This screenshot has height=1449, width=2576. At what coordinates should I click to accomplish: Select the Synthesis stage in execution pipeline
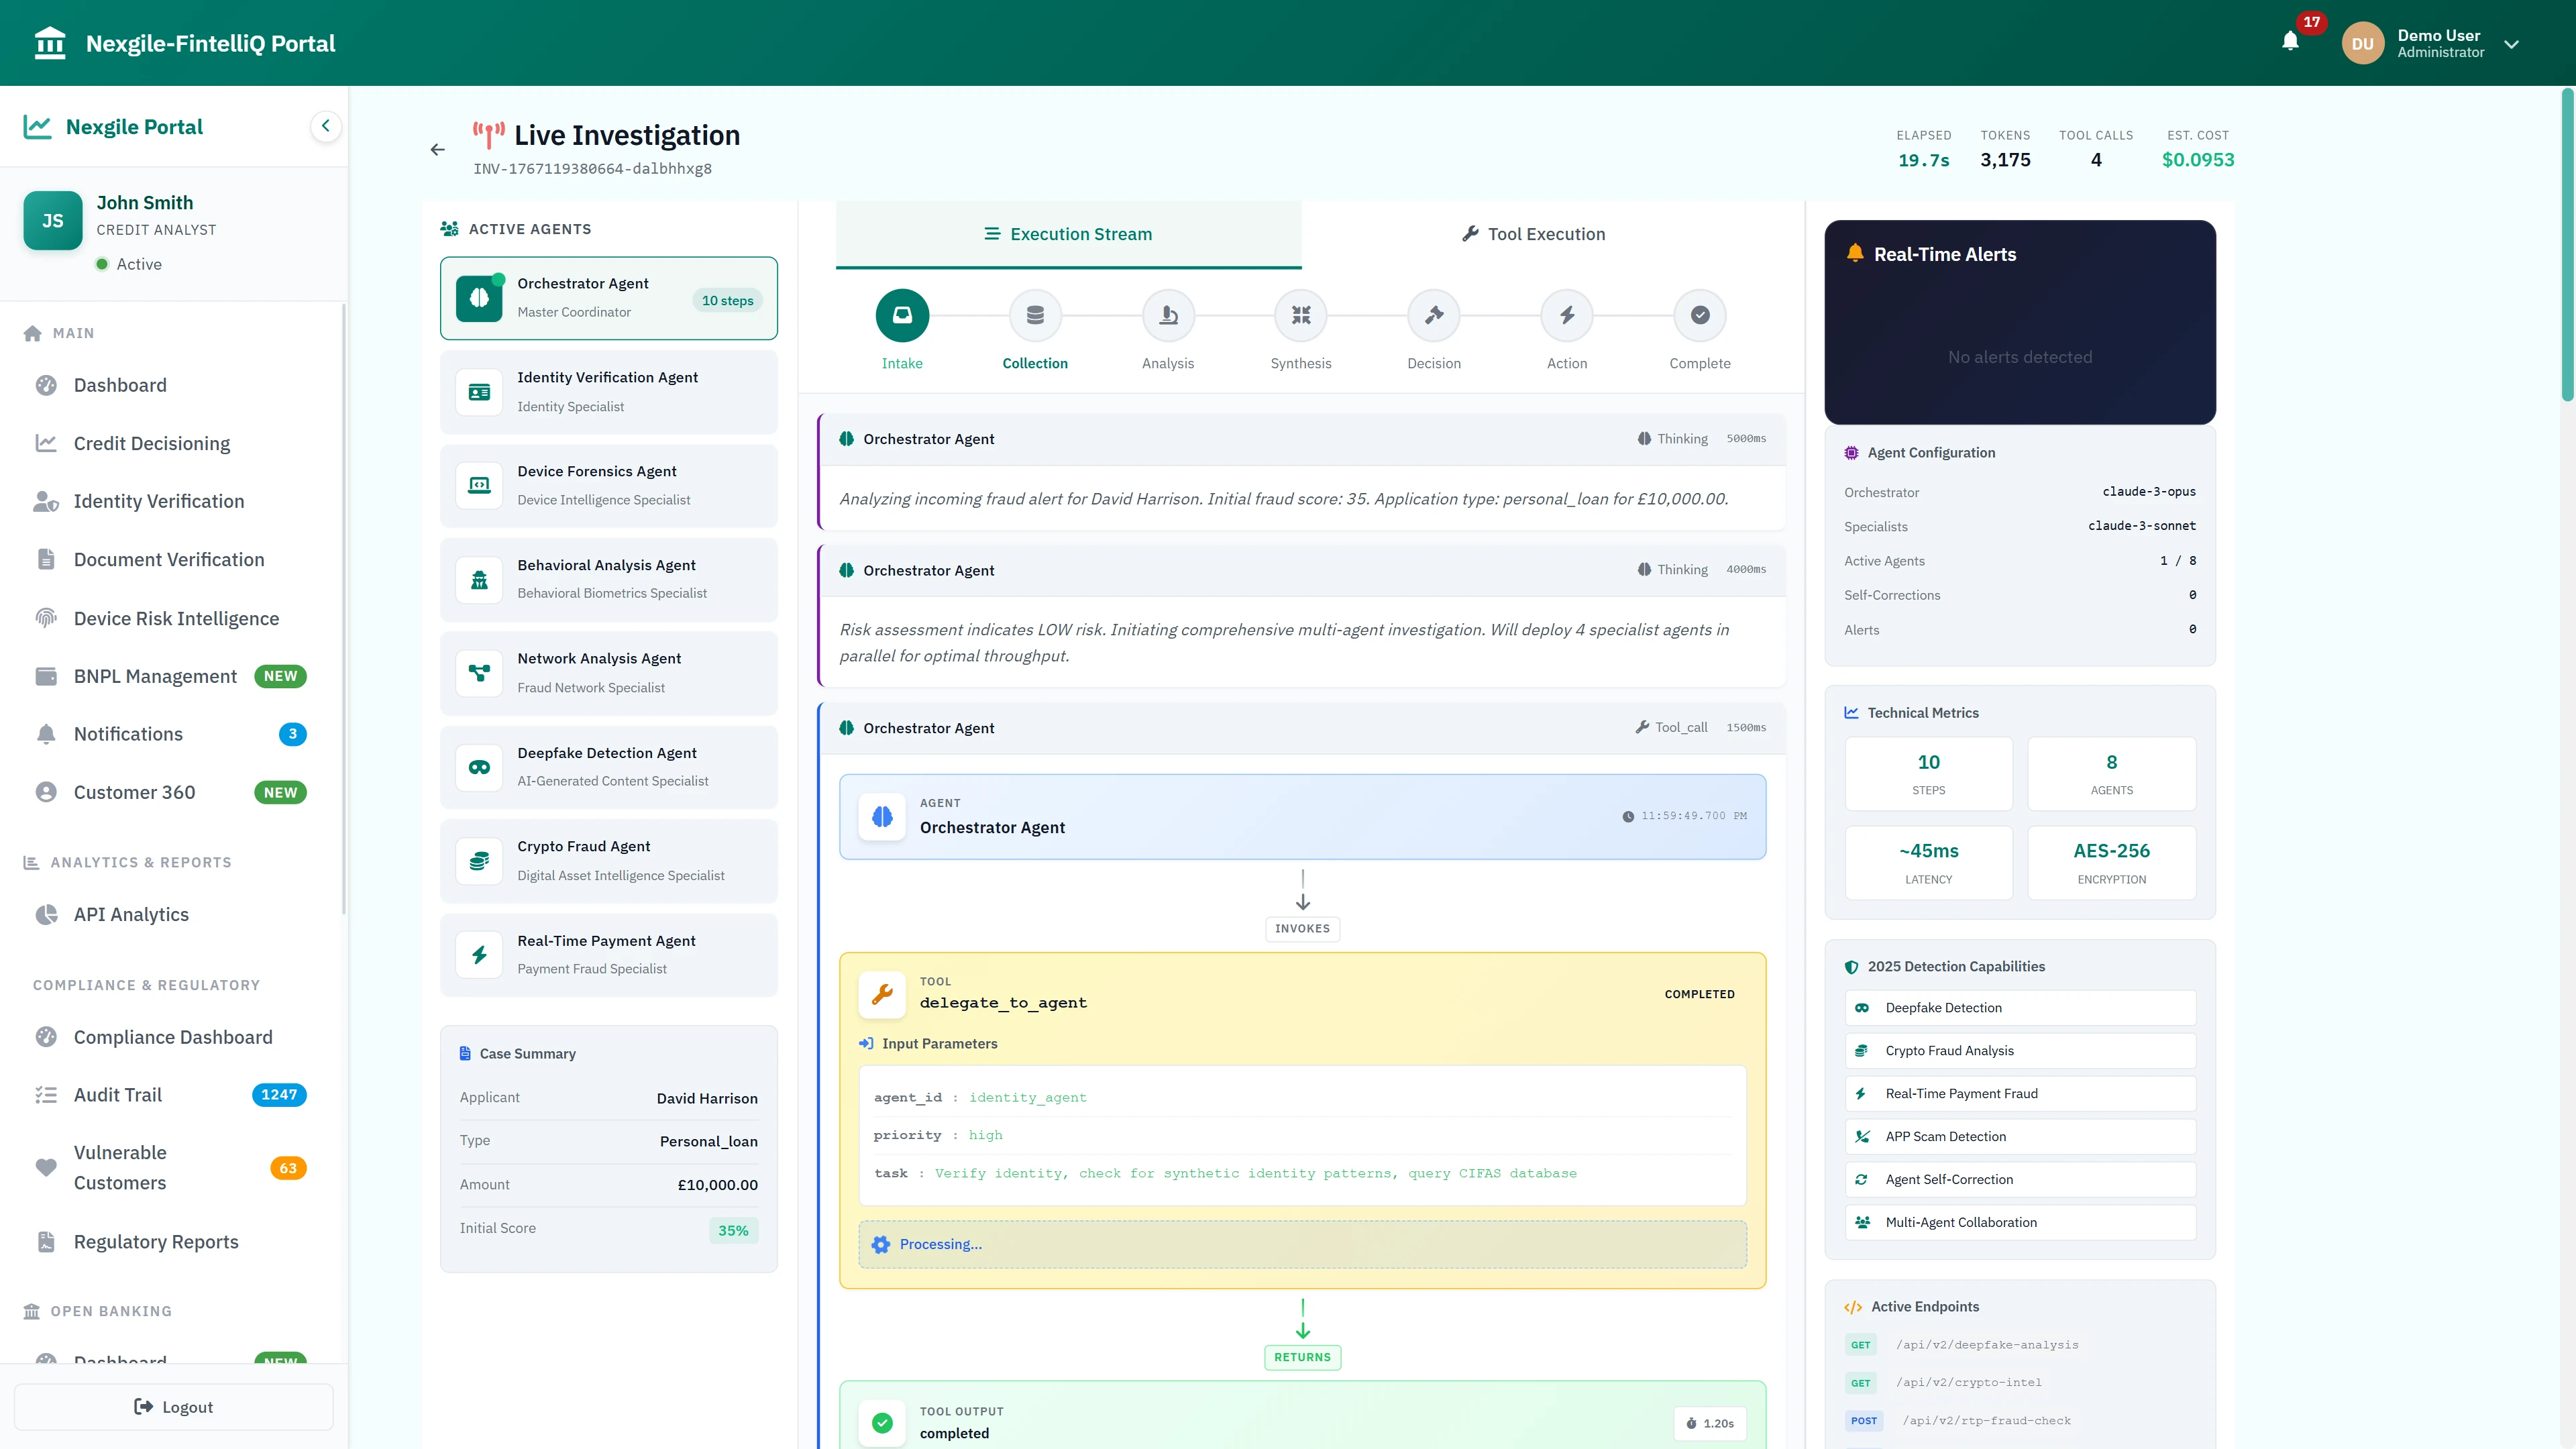[1301, 315]
